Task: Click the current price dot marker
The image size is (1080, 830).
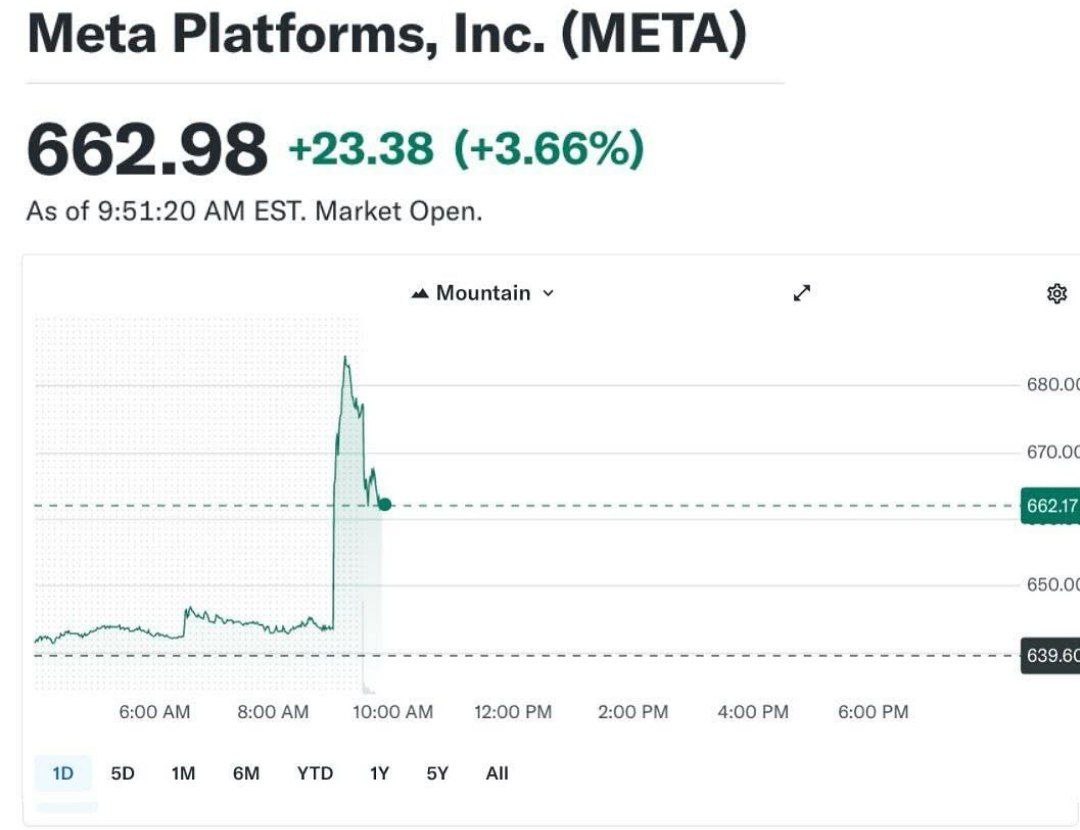Action: tap(385, 504)
